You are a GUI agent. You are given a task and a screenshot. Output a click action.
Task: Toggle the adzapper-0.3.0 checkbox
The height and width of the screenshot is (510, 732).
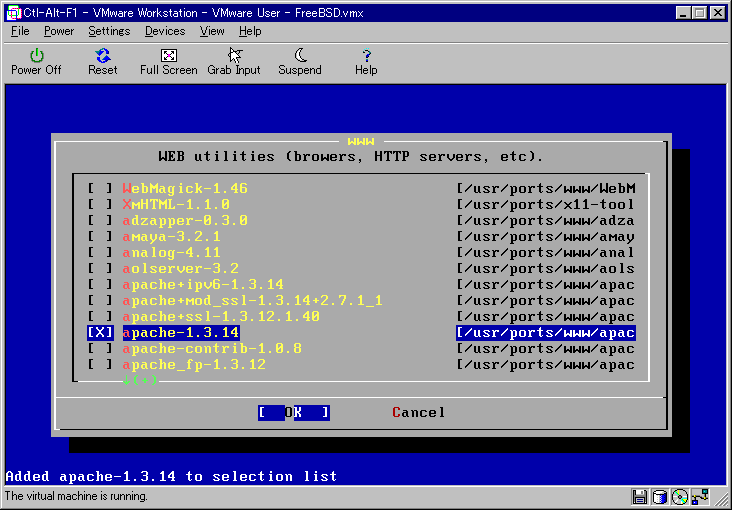(x=100, y=220)
